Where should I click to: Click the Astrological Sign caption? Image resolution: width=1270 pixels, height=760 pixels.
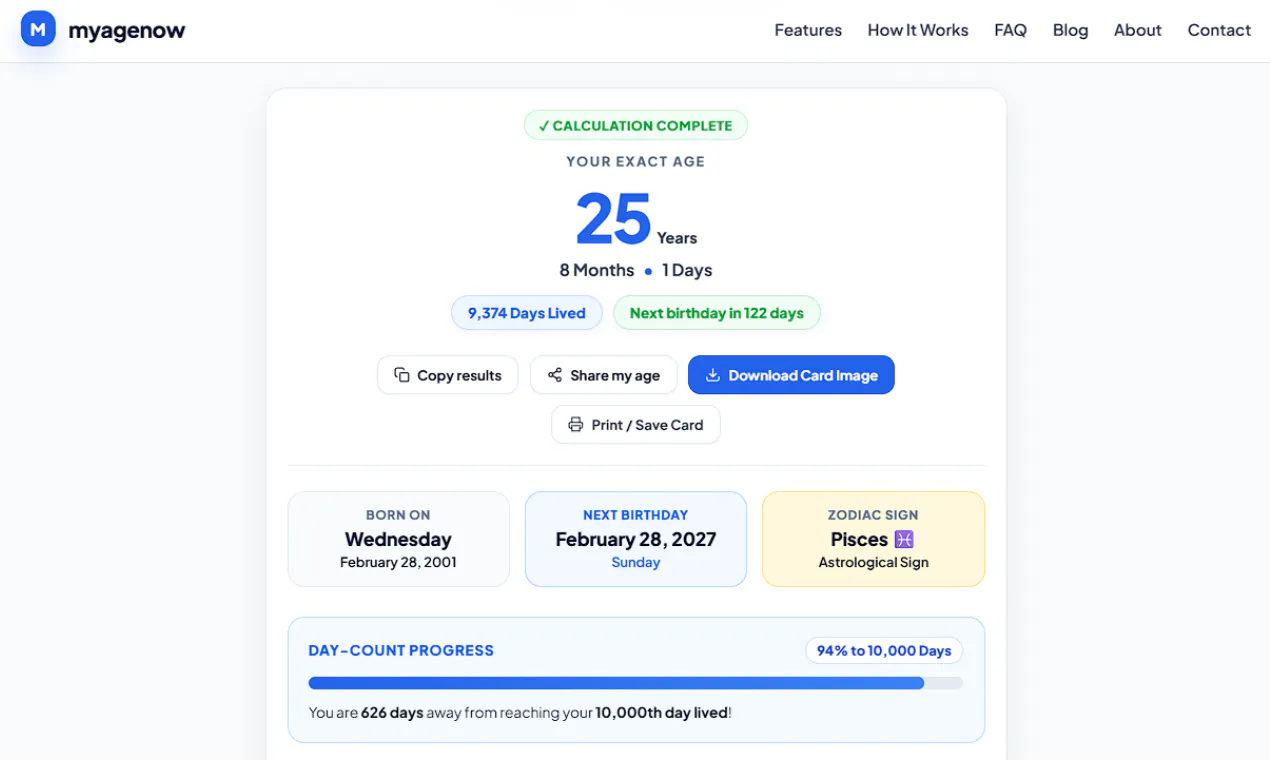point(873,562)
